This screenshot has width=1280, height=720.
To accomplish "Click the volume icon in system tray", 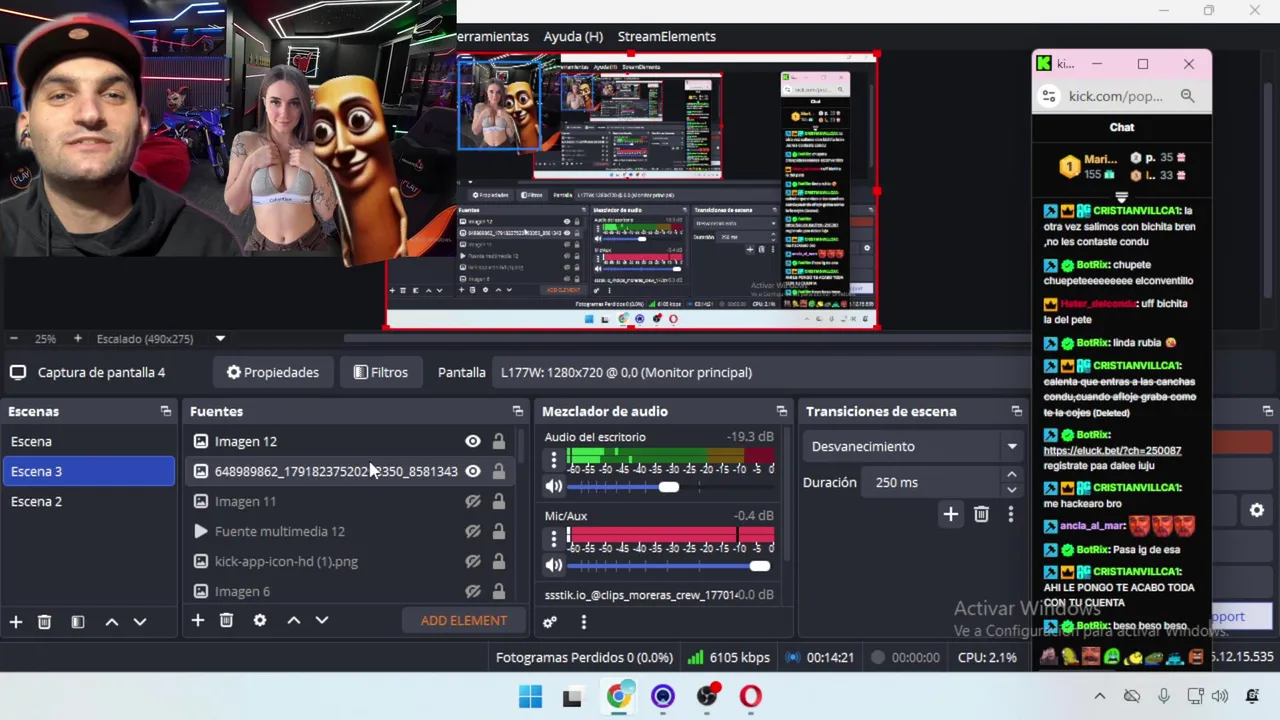I will tap(1220, 696).
